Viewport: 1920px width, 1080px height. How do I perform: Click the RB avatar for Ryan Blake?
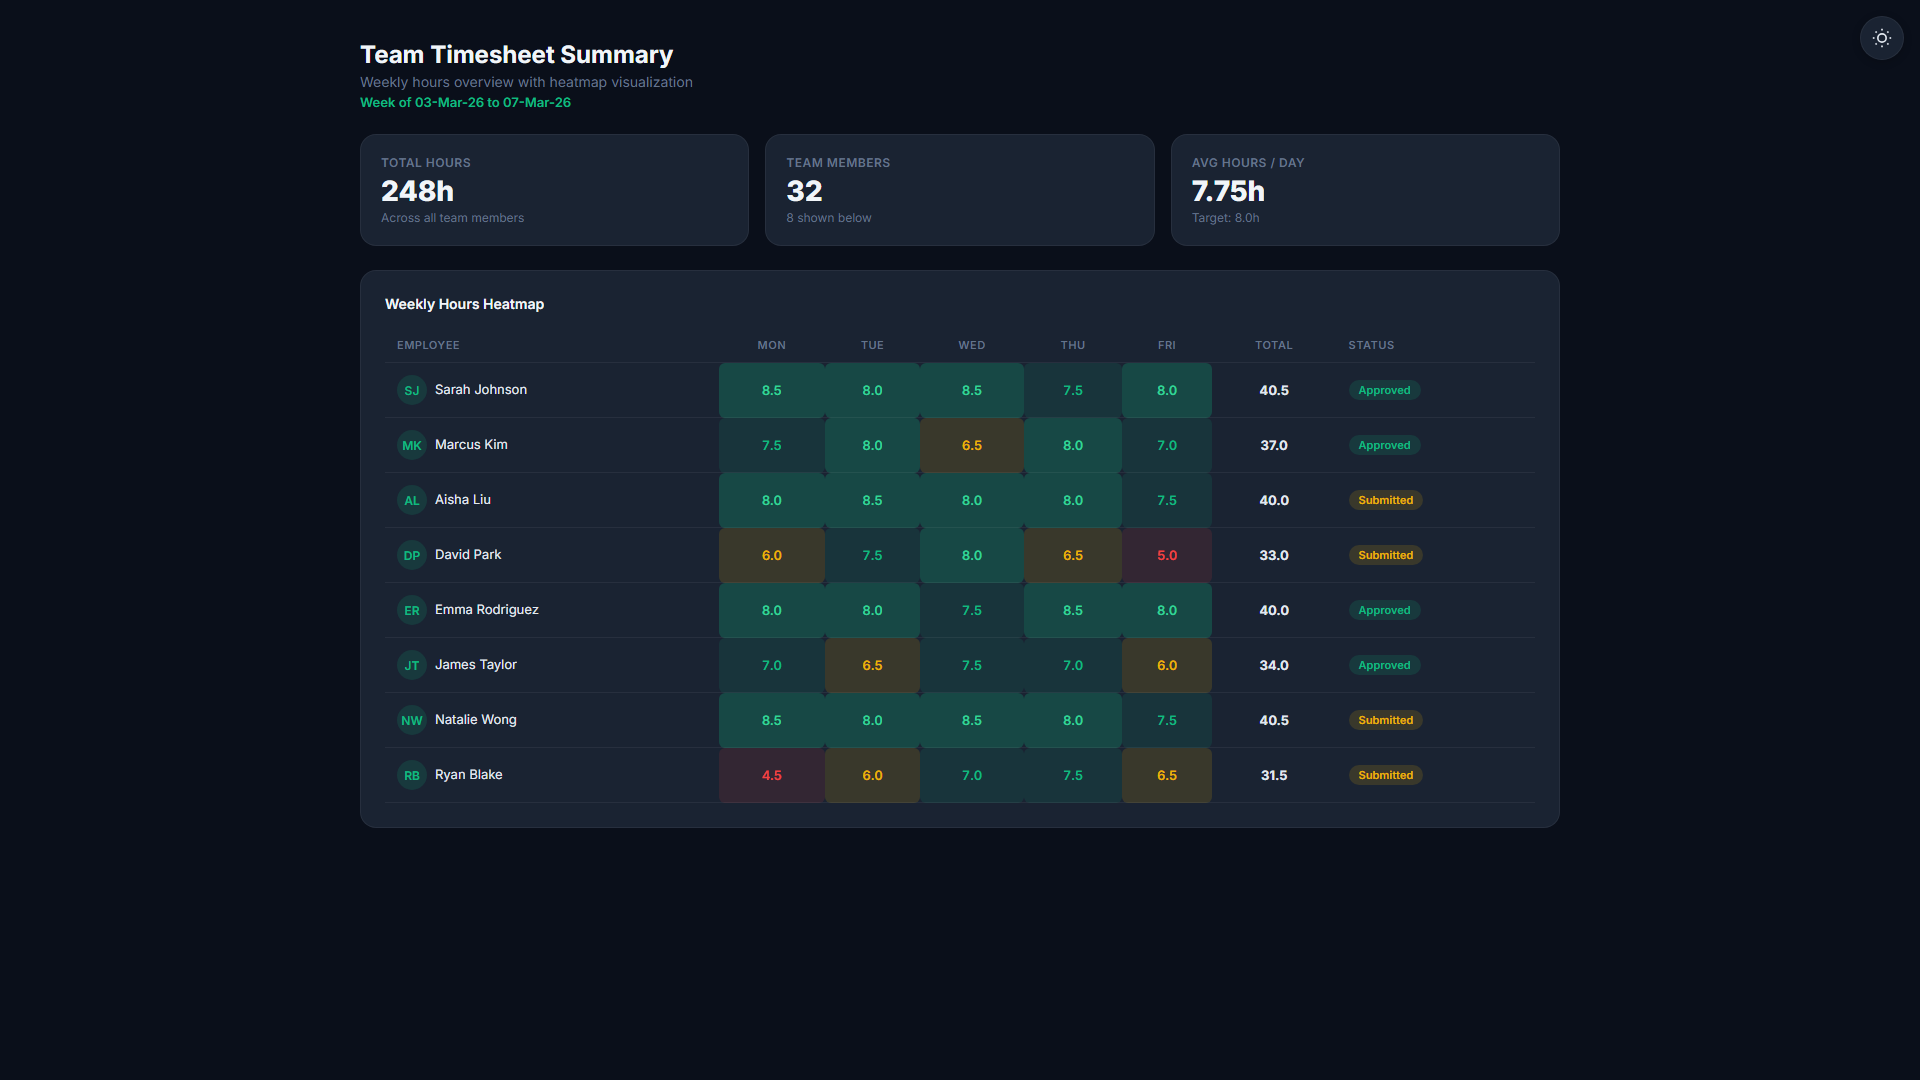[412, 775]
